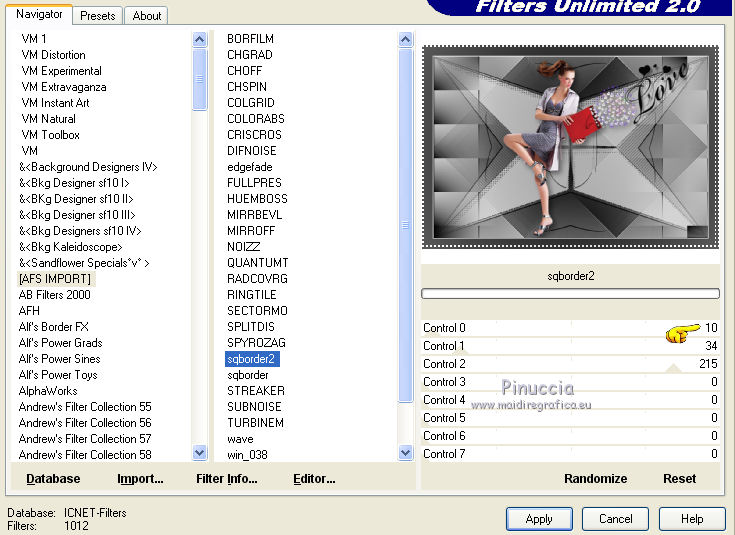Click the Control 3 slider
This screenshot has width=735, height=535.
[570, 382]
